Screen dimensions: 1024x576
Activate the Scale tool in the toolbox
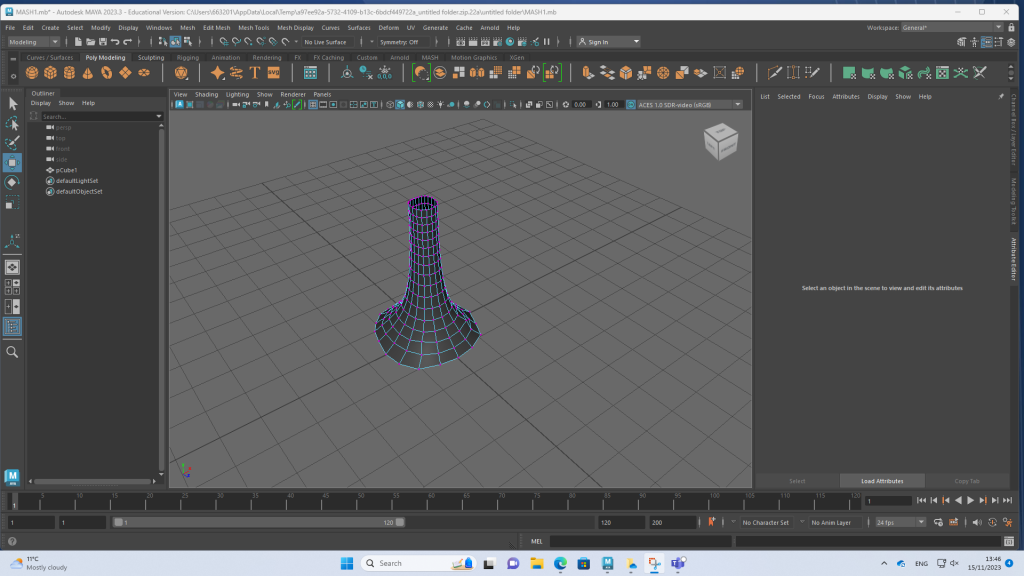12,203
